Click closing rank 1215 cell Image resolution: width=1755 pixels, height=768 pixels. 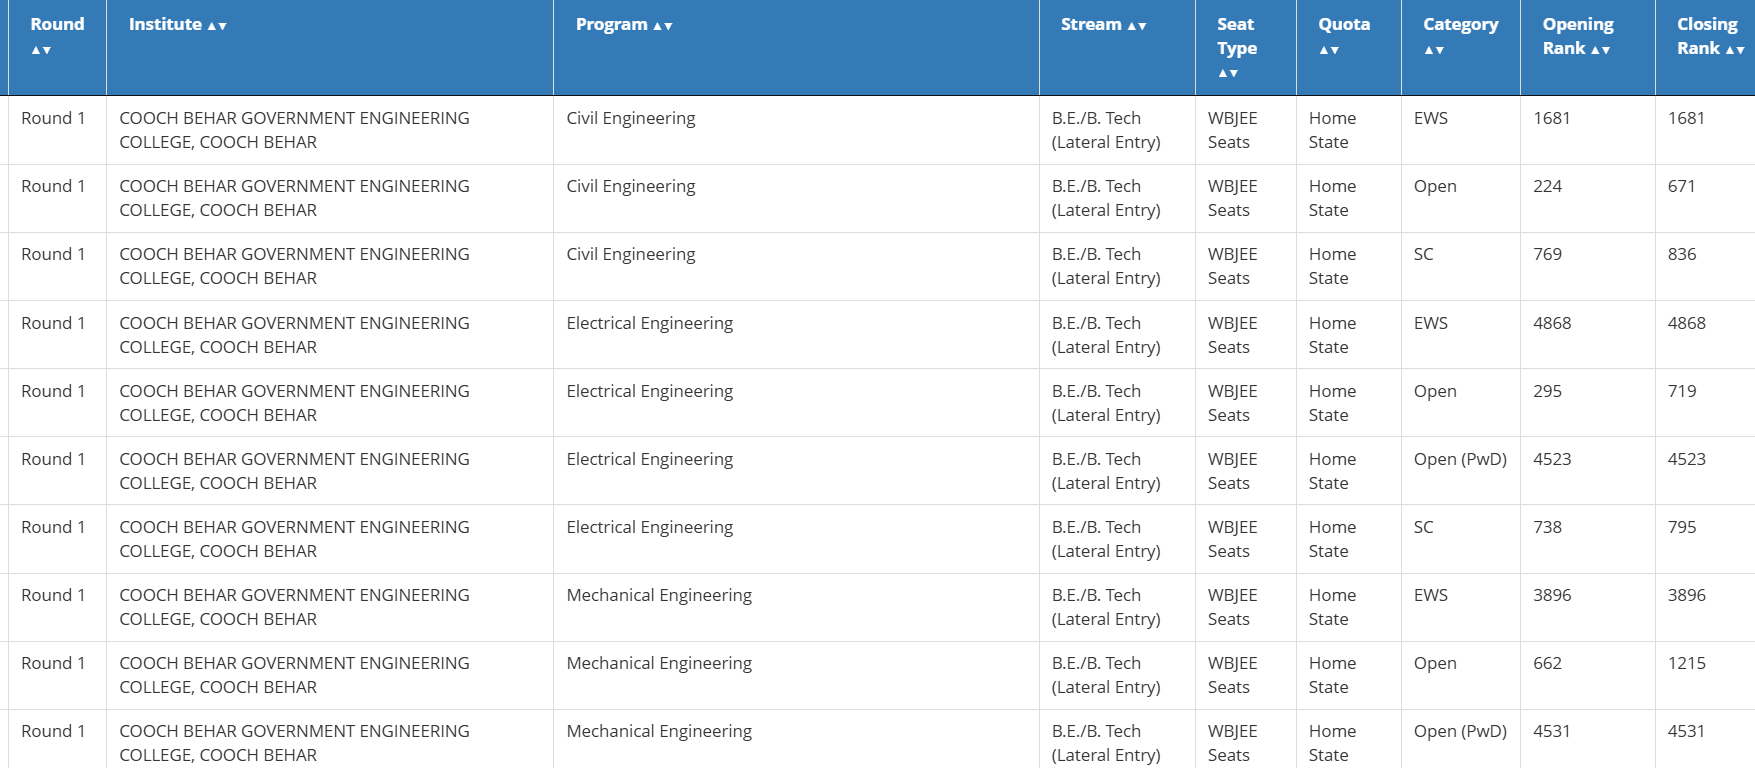(x=1687, y=663)
